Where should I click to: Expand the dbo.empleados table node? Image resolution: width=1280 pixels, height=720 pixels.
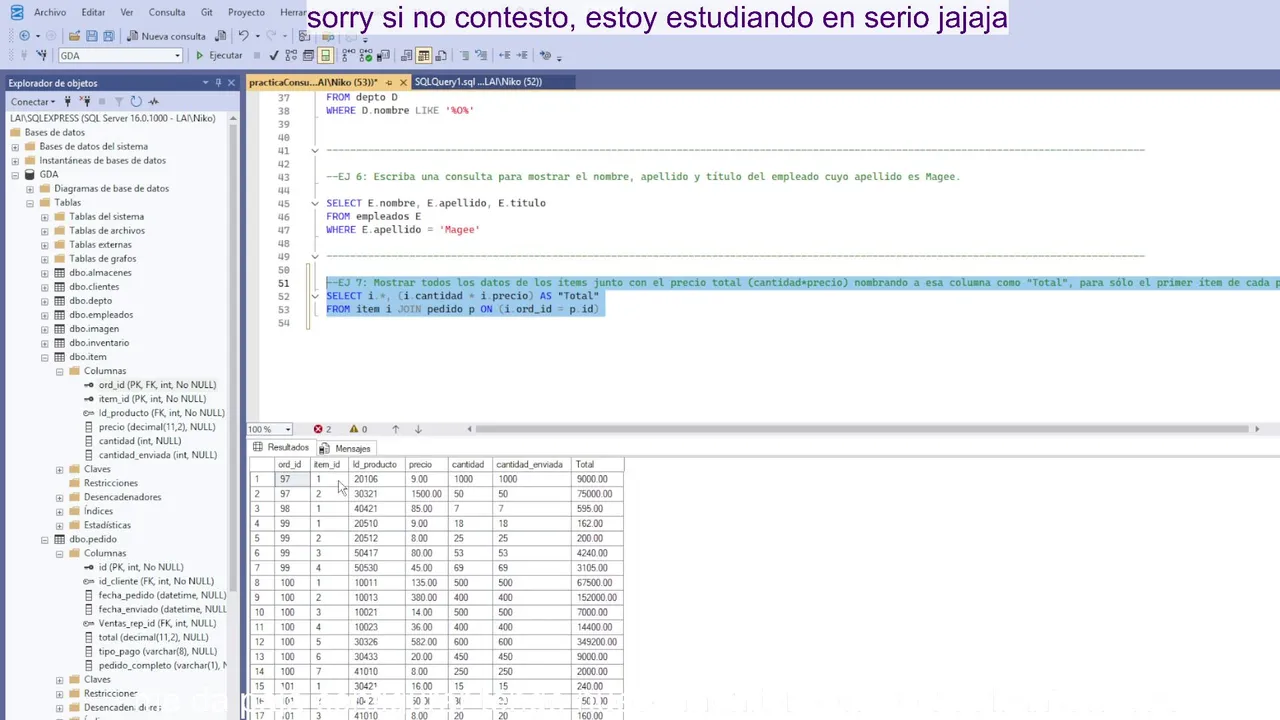click(x=45, y=315)
